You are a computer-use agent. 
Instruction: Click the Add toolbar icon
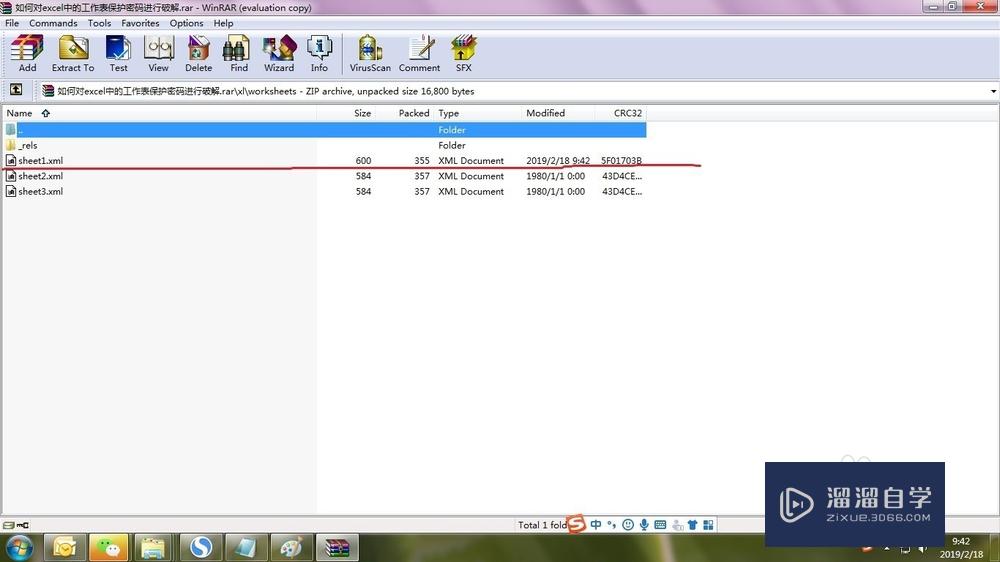[27, 54]
